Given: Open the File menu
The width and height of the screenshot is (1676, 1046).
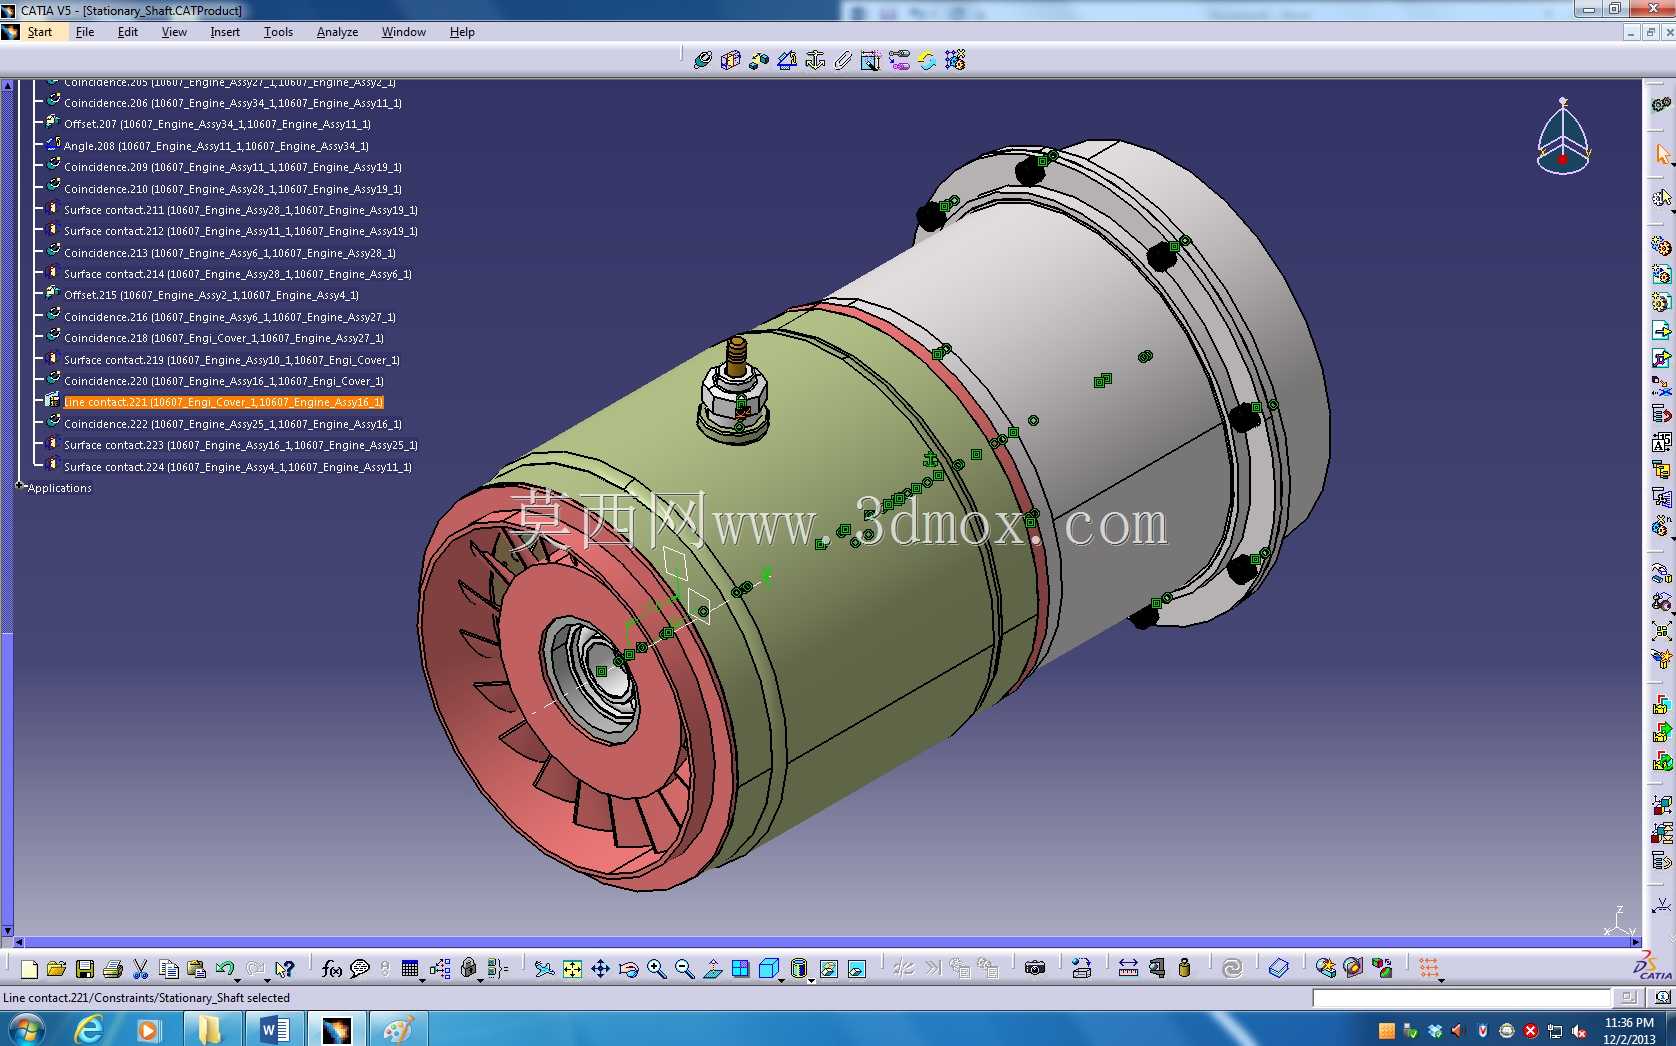Looking at the screenshot, I should [x=85, y=32].
